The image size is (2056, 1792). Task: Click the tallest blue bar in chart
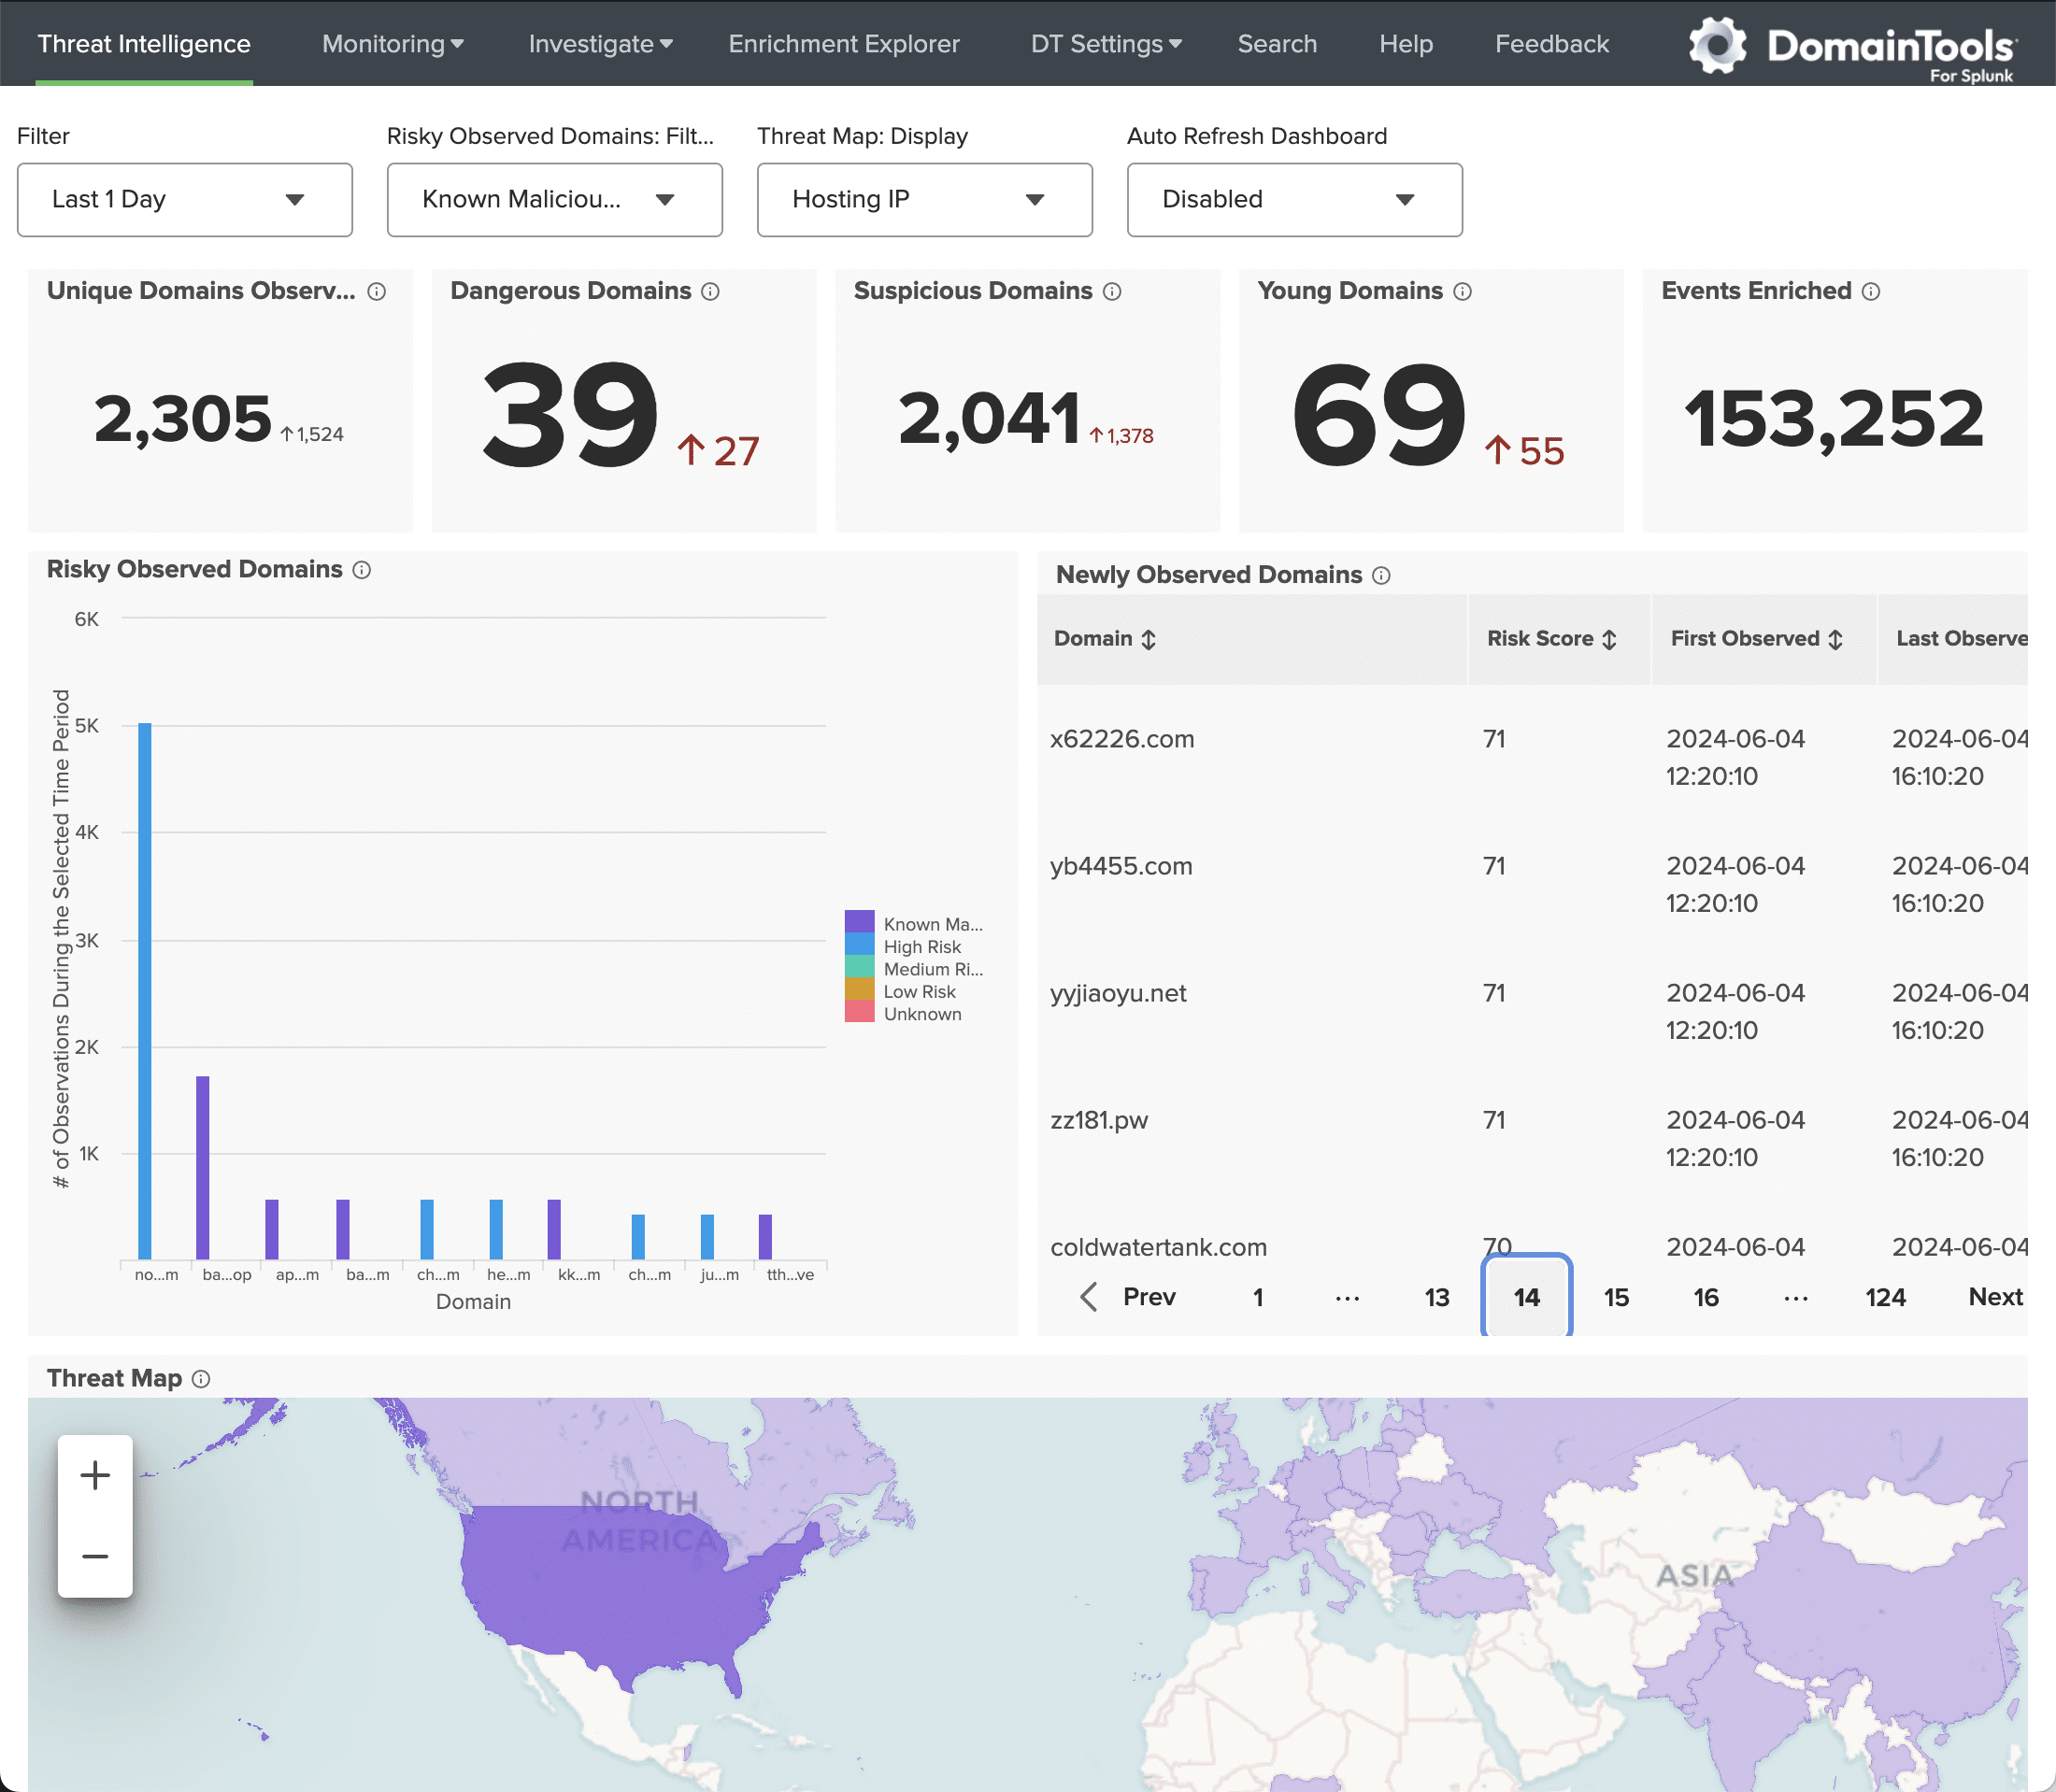(145, 990)
